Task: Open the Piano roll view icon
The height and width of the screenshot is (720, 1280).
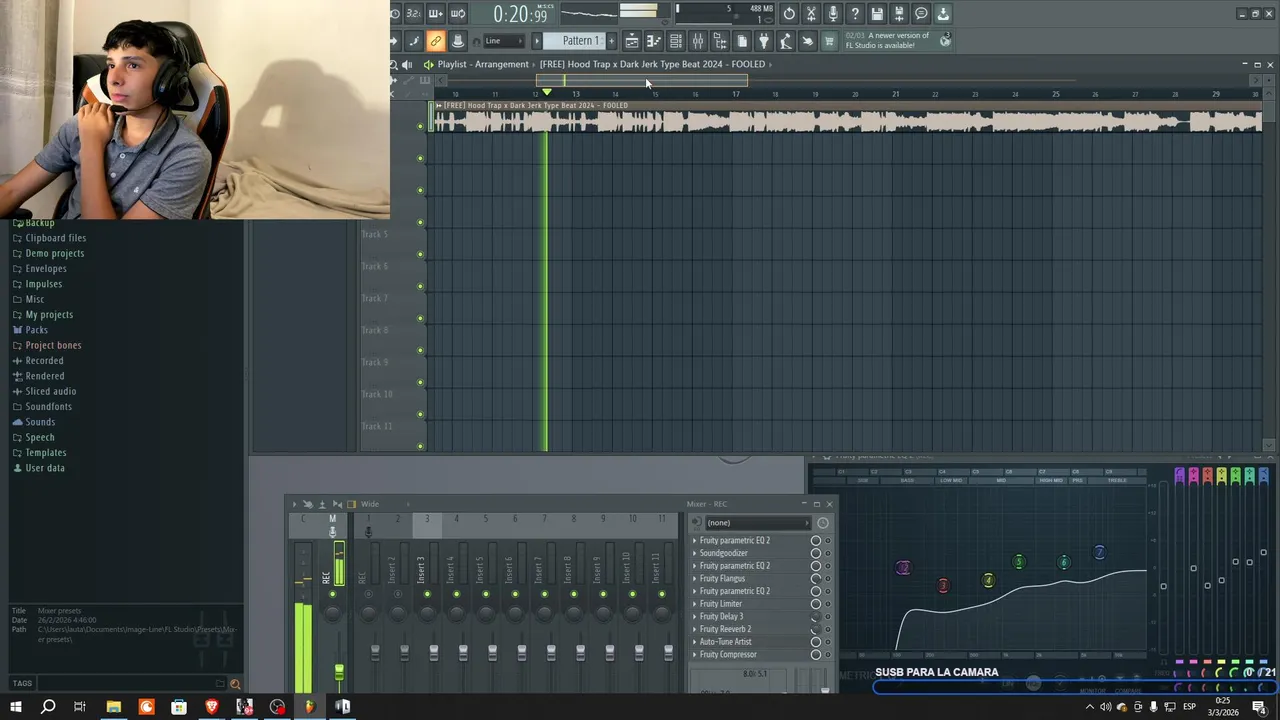Action: coord(654,41)
